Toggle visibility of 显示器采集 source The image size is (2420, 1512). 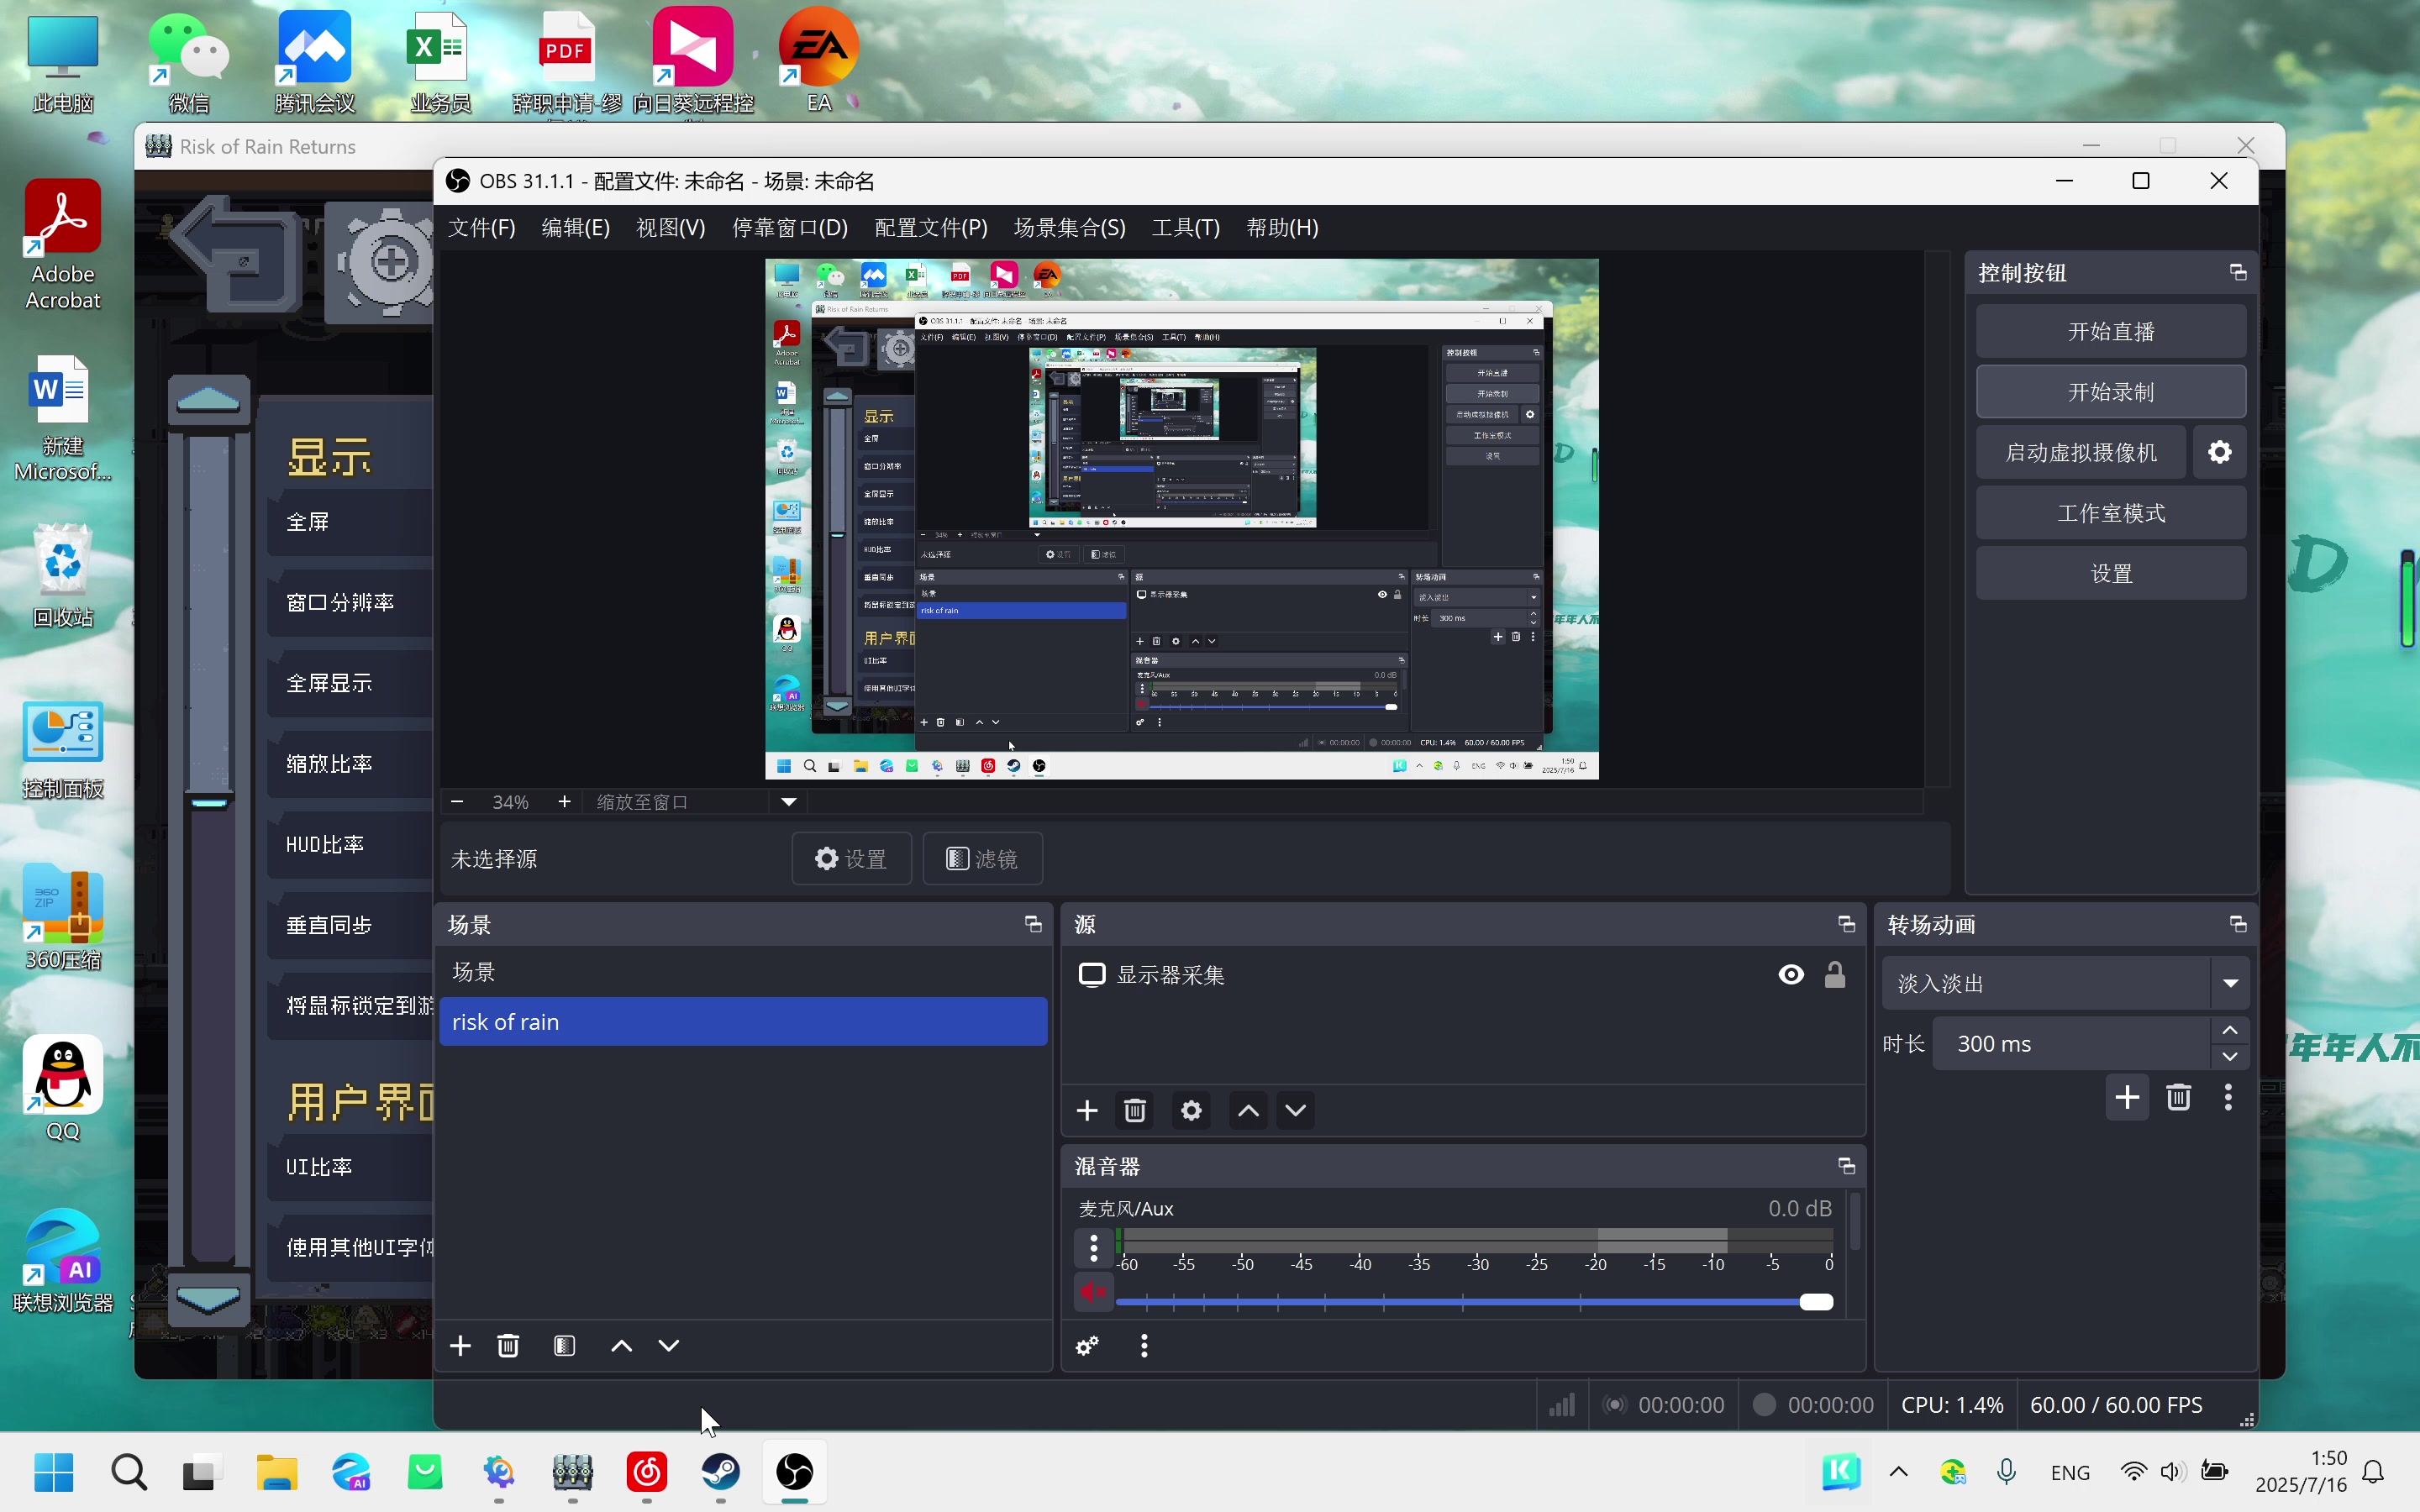pyautogui.click(x=1791, y=975)
